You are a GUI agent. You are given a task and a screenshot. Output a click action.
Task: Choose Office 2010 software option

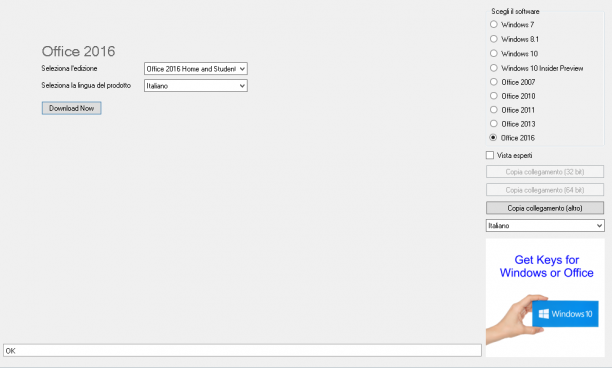pos(494,96)
